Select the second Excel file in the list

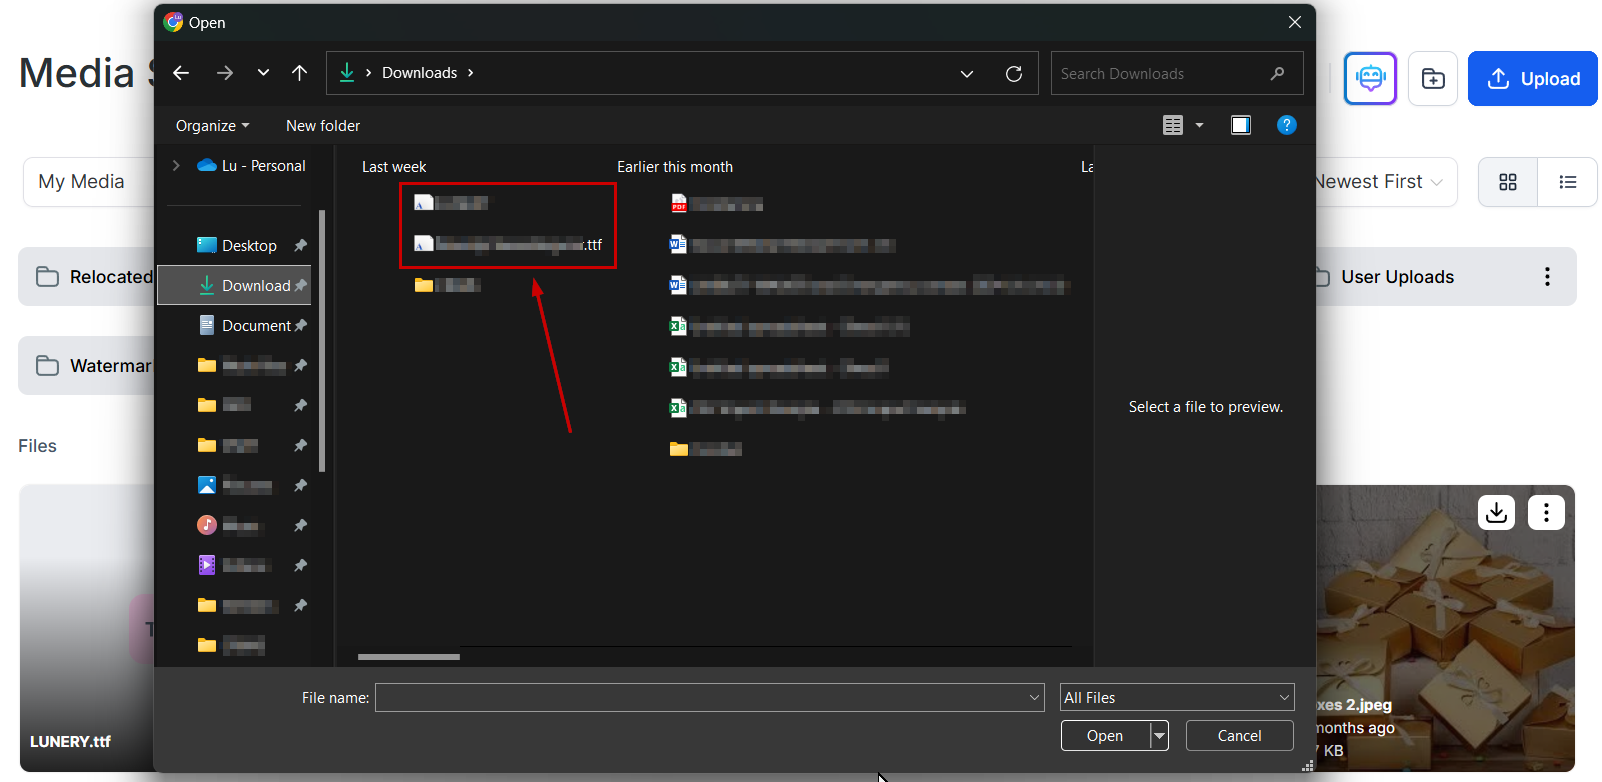coord(779,367)
